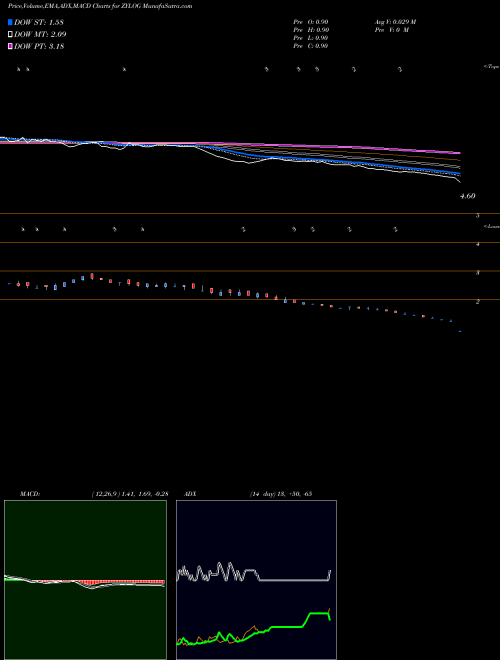This screenshot has width=500, height=660.
Task: Open the dark blue ADX indicator chart
Action: 256,580
